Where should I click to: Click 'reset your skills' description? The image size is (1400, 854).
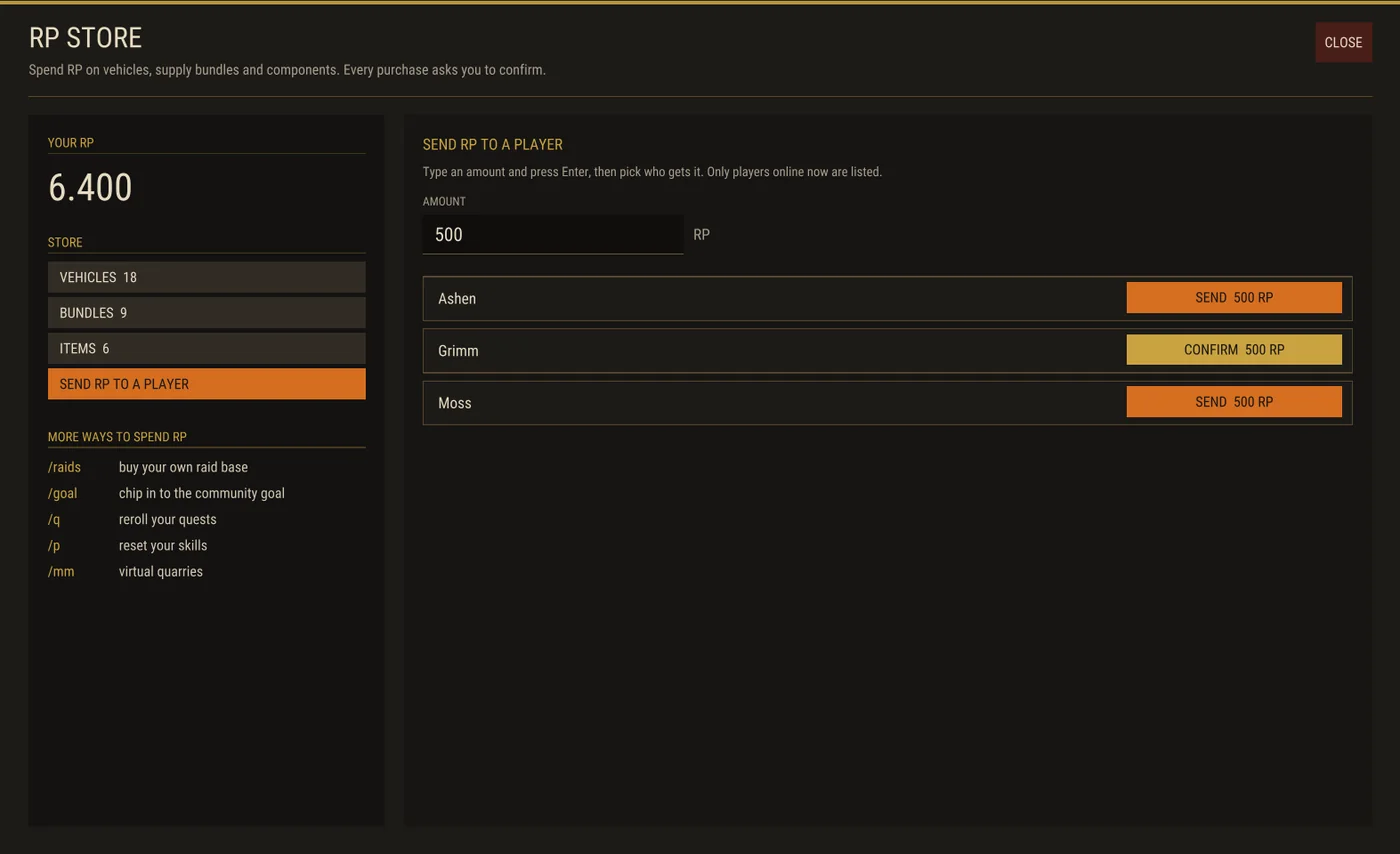point(163,545)
